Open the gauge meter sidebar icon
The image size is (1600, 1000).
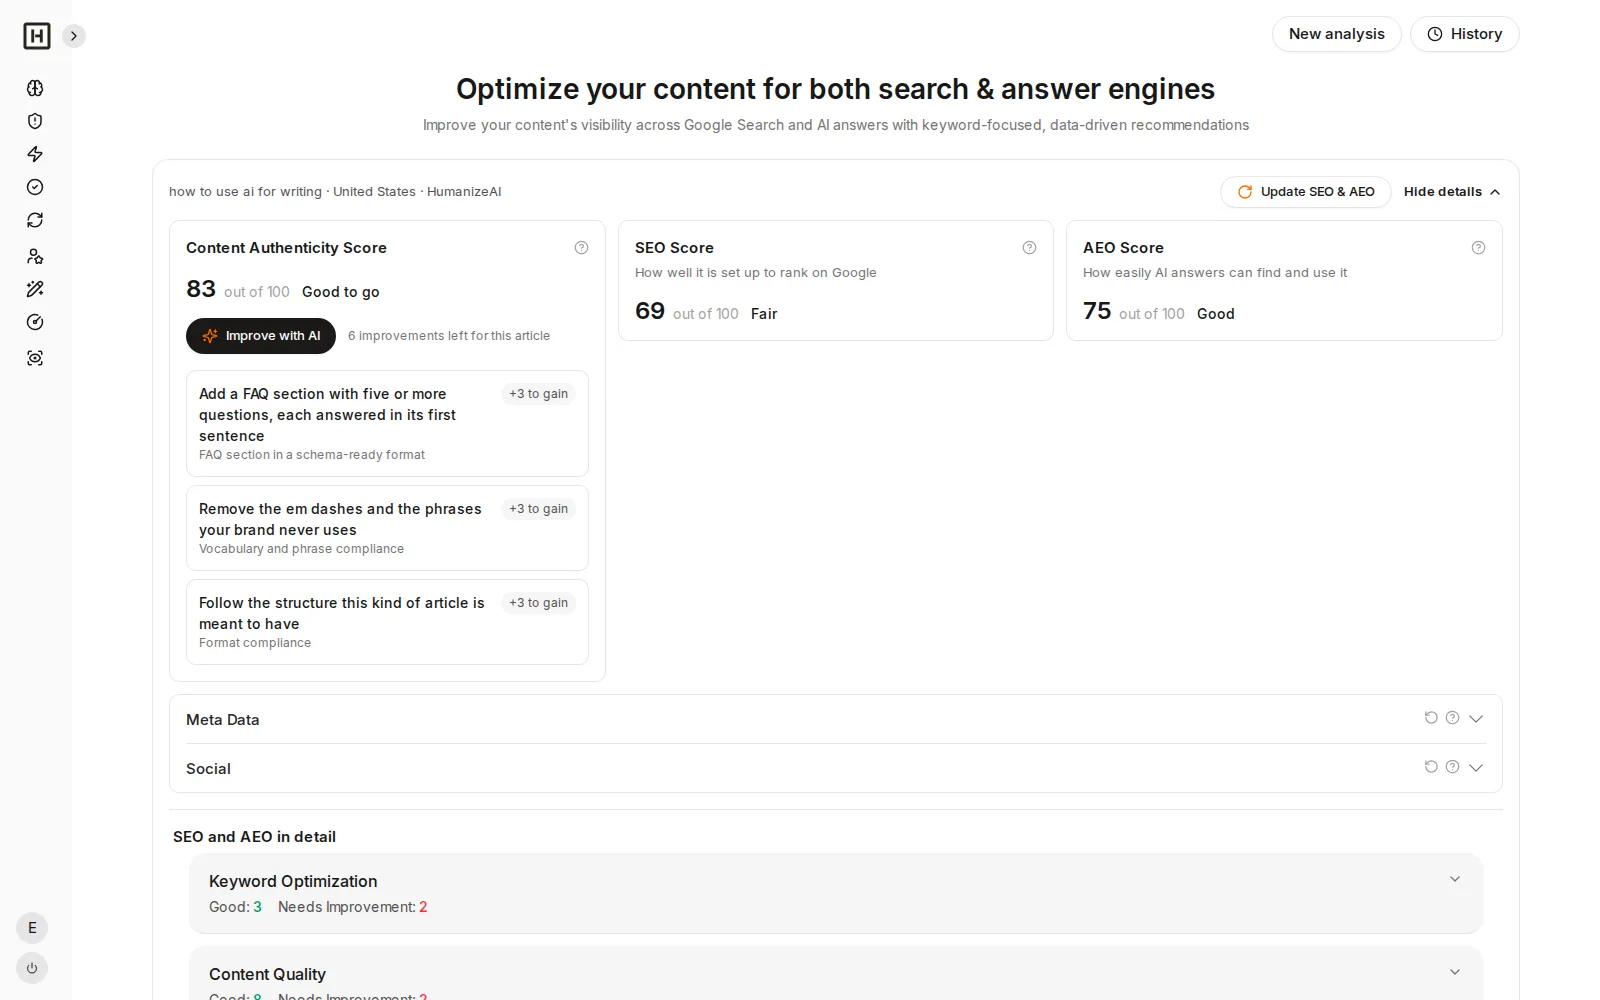click(x=35, y=322)
